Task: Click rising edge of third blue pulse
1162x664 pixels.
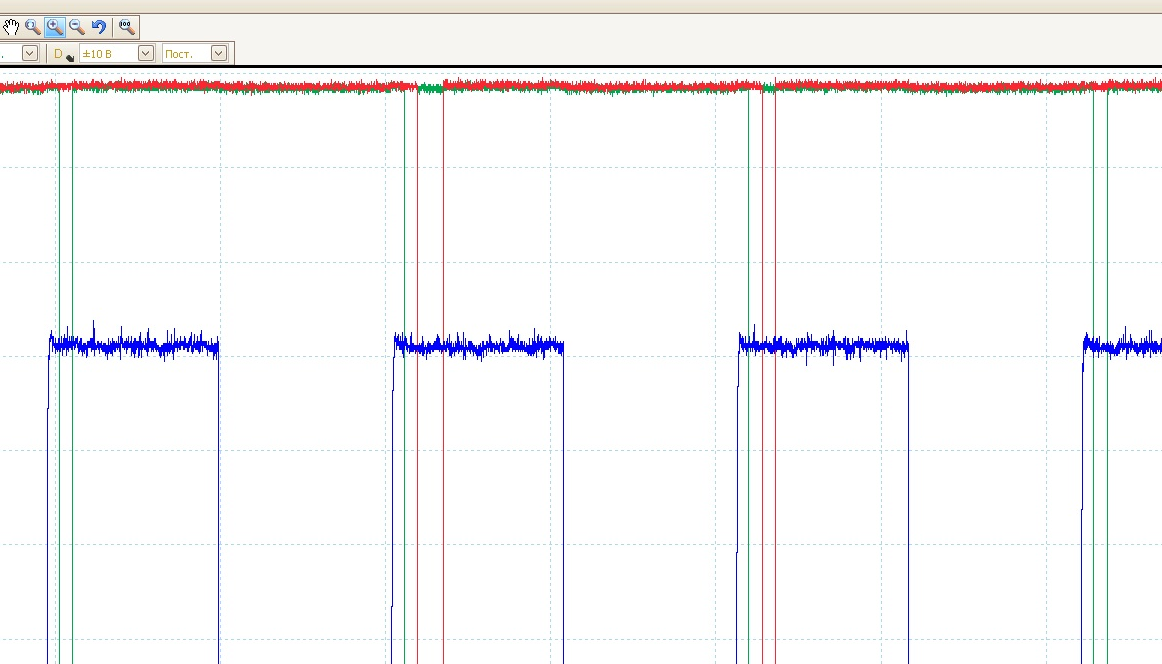Action: pyautogui.click(x=738, y=500)
